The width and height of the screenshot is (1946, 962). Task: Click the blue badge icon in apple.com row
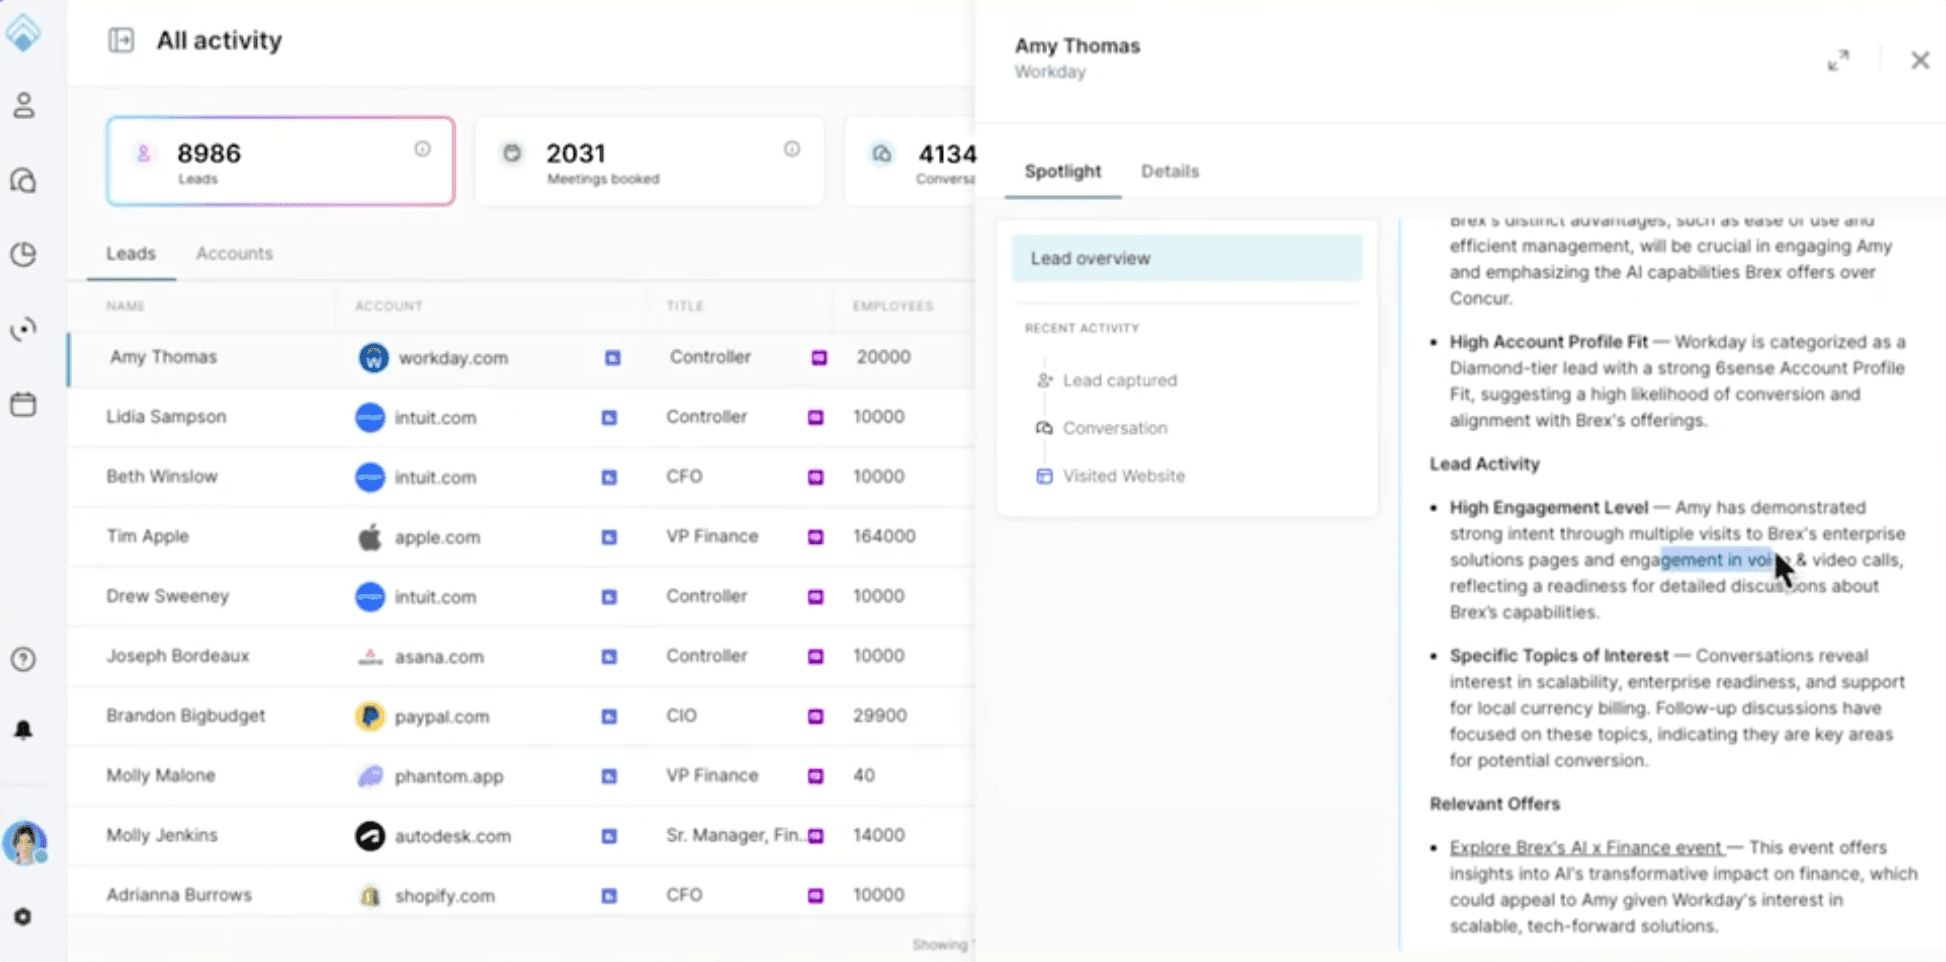(609, 537)
